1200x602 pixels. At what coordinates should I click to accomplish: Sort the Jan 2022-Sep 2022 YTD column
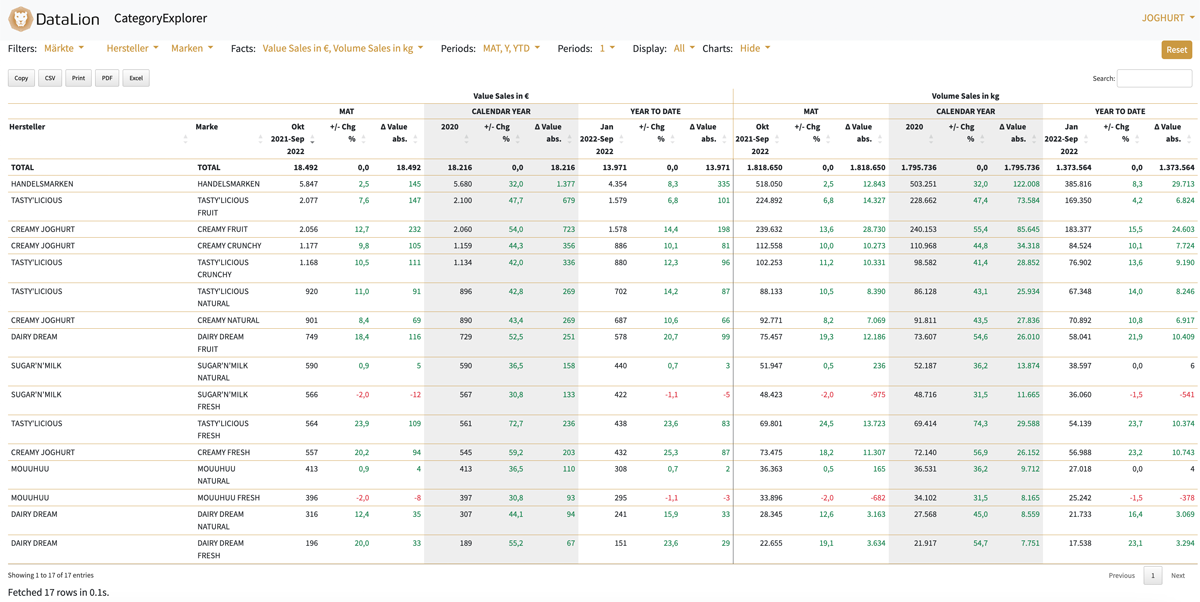point(622,141)
